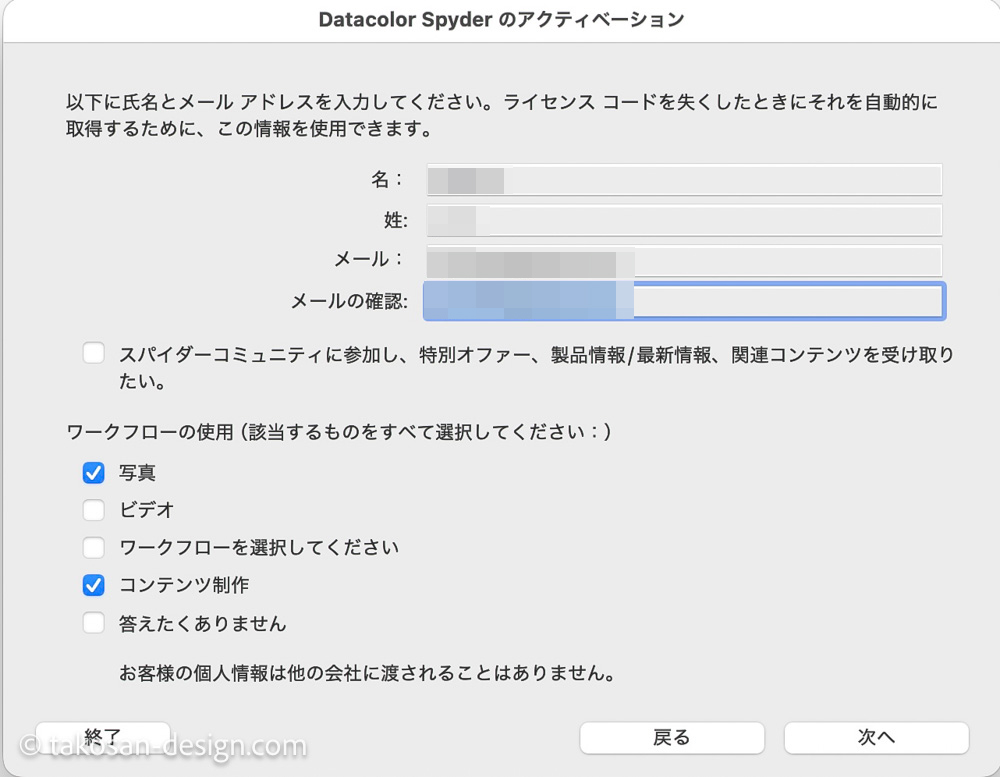Click the 次へ button
This screenshot has height=777, width=1000.
[877, 737]
